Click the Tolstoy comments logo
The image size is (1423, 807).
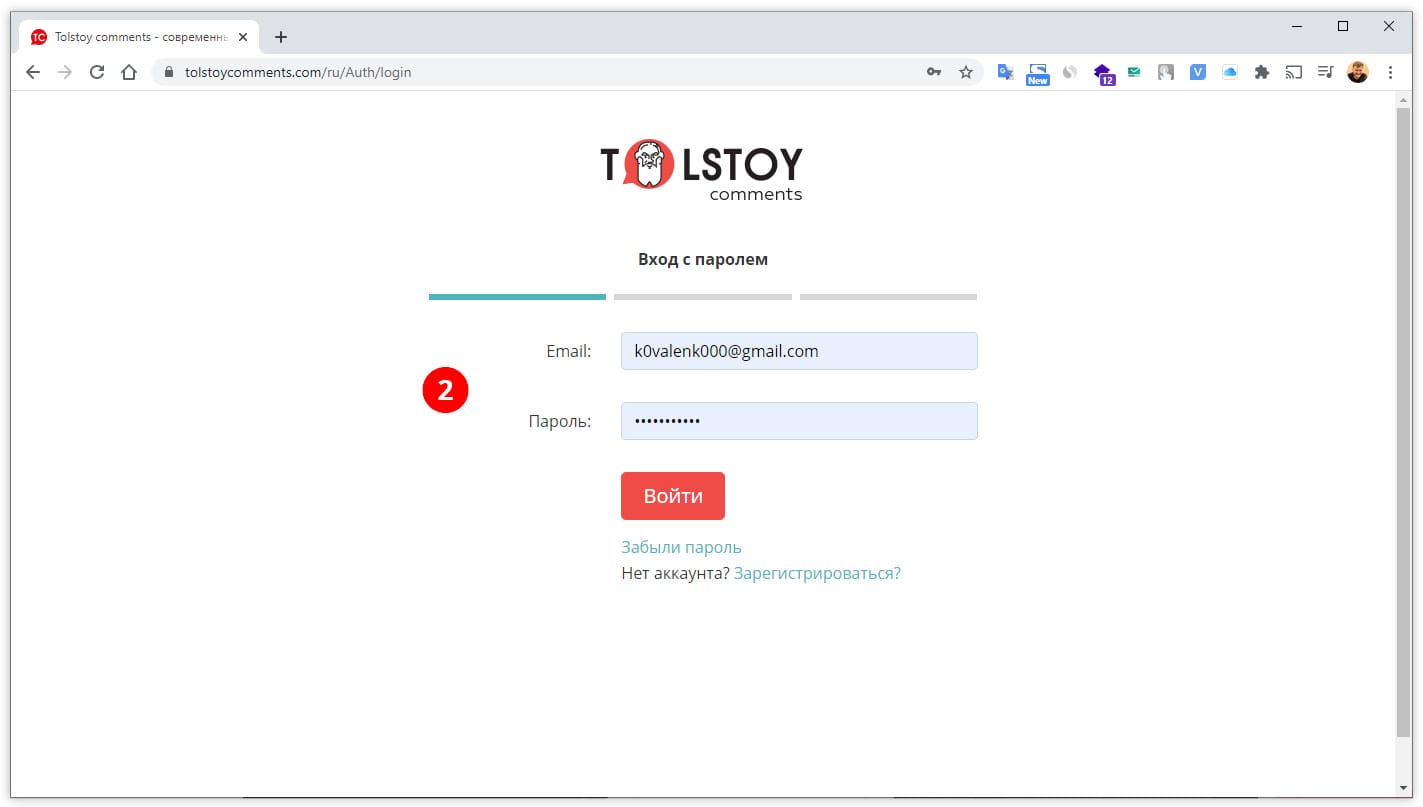coord(701,170)
